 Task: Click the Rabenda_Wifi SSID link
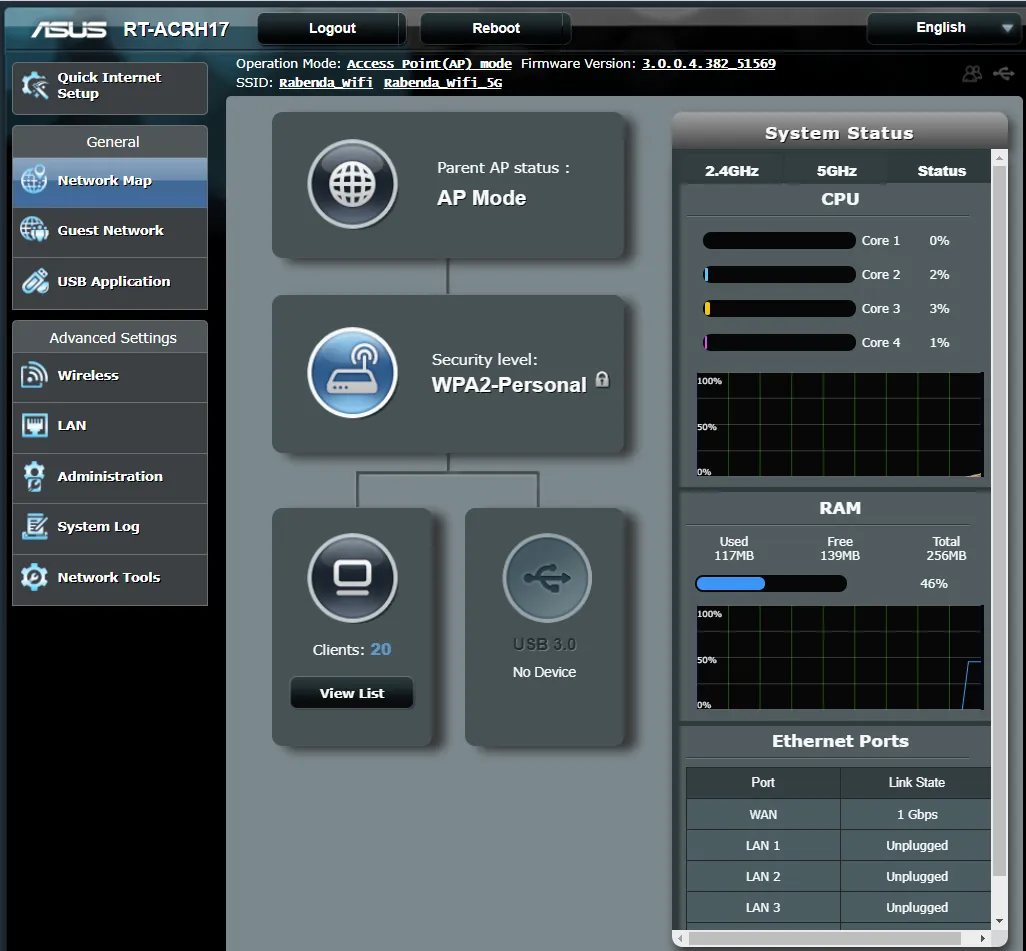coord(326,82)
